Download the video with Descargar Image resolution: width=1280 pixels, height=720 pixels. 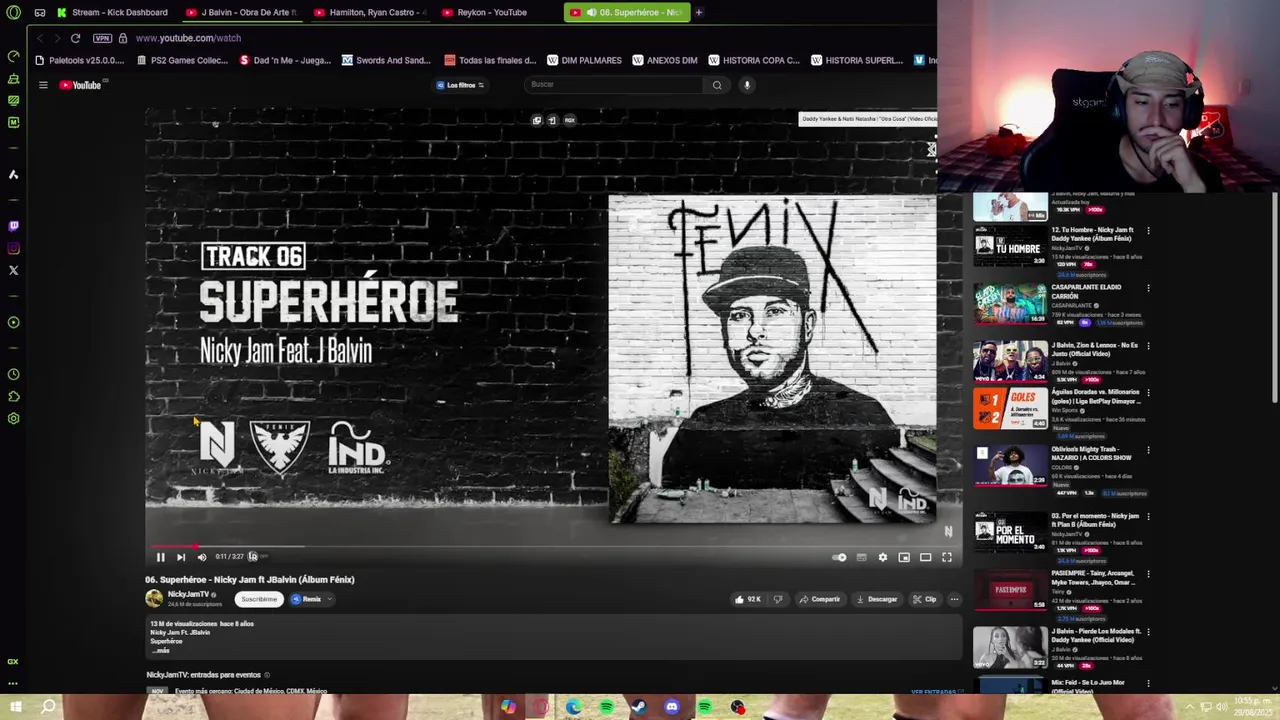[x=877, y=599]
